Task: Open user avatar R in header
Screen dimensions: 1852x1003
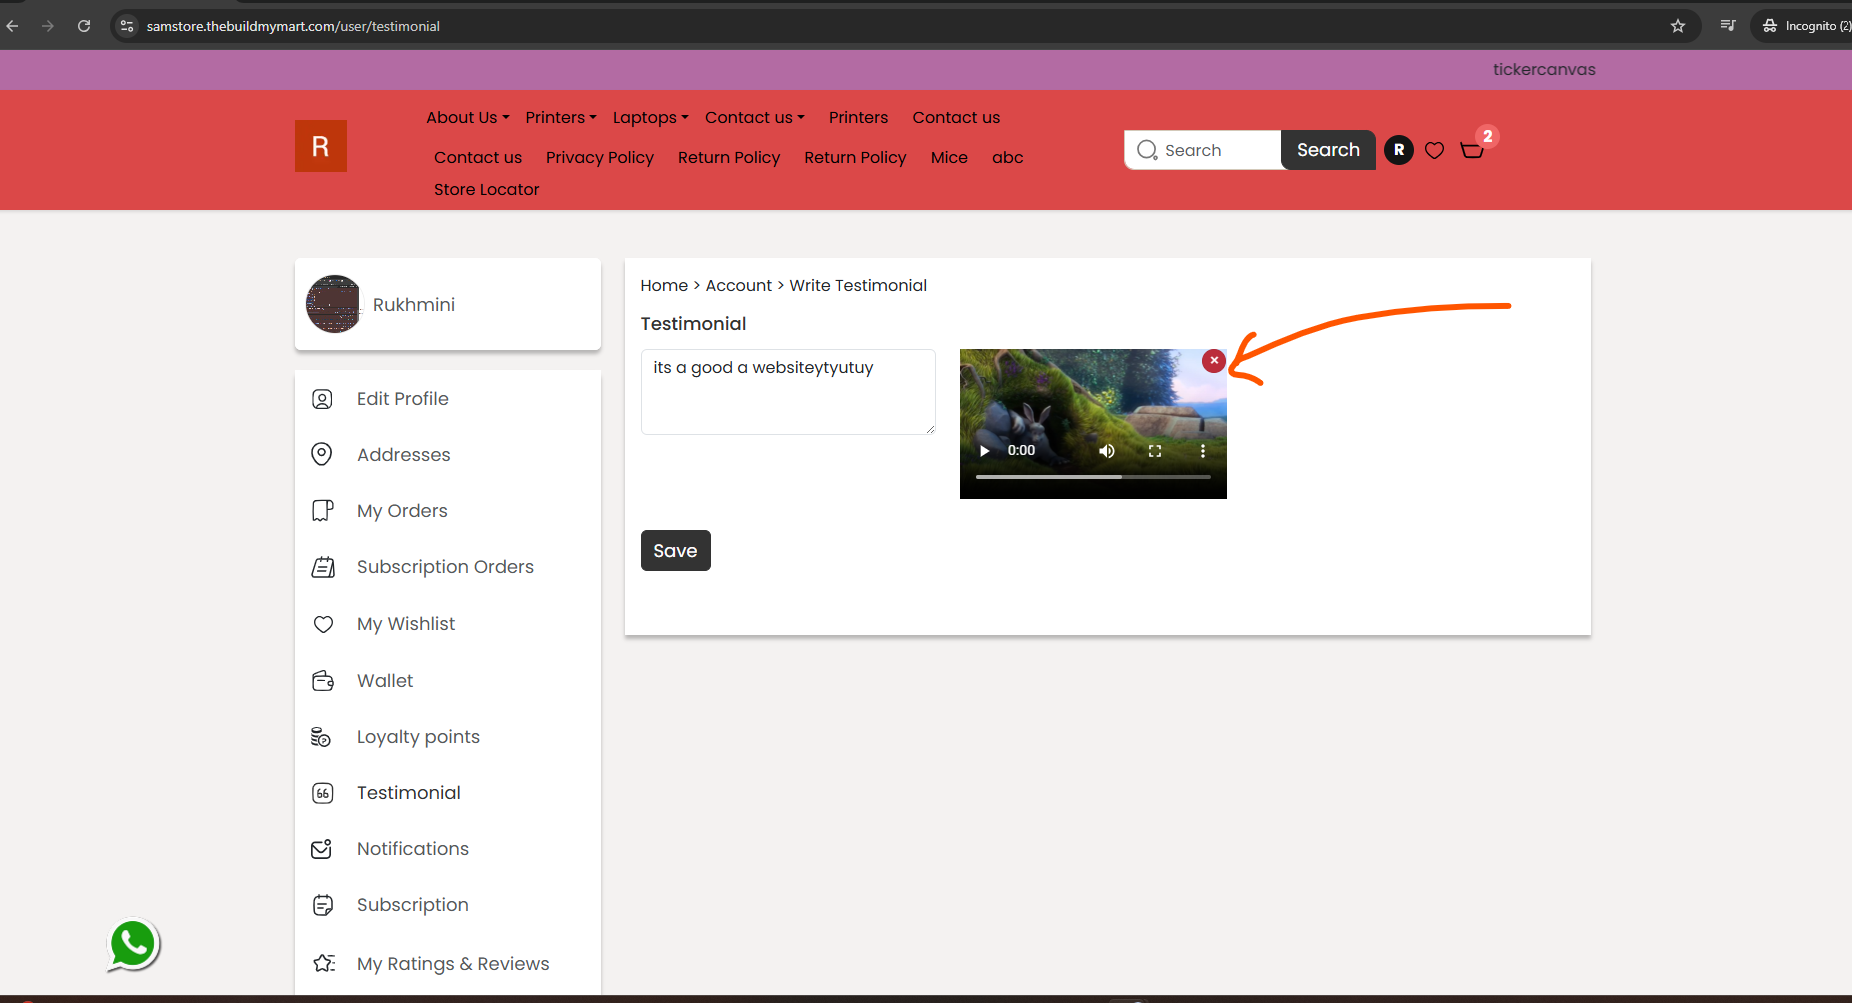Action: tap(1398, 150)
